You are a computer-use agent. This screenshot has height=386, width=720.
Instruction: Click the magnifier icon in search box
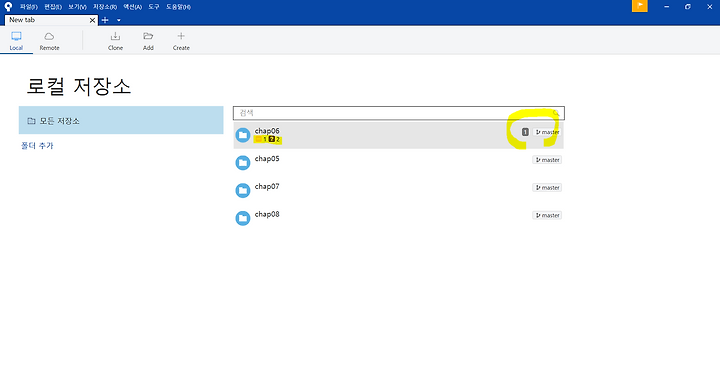pyautogui.click(x=556, y=112)
